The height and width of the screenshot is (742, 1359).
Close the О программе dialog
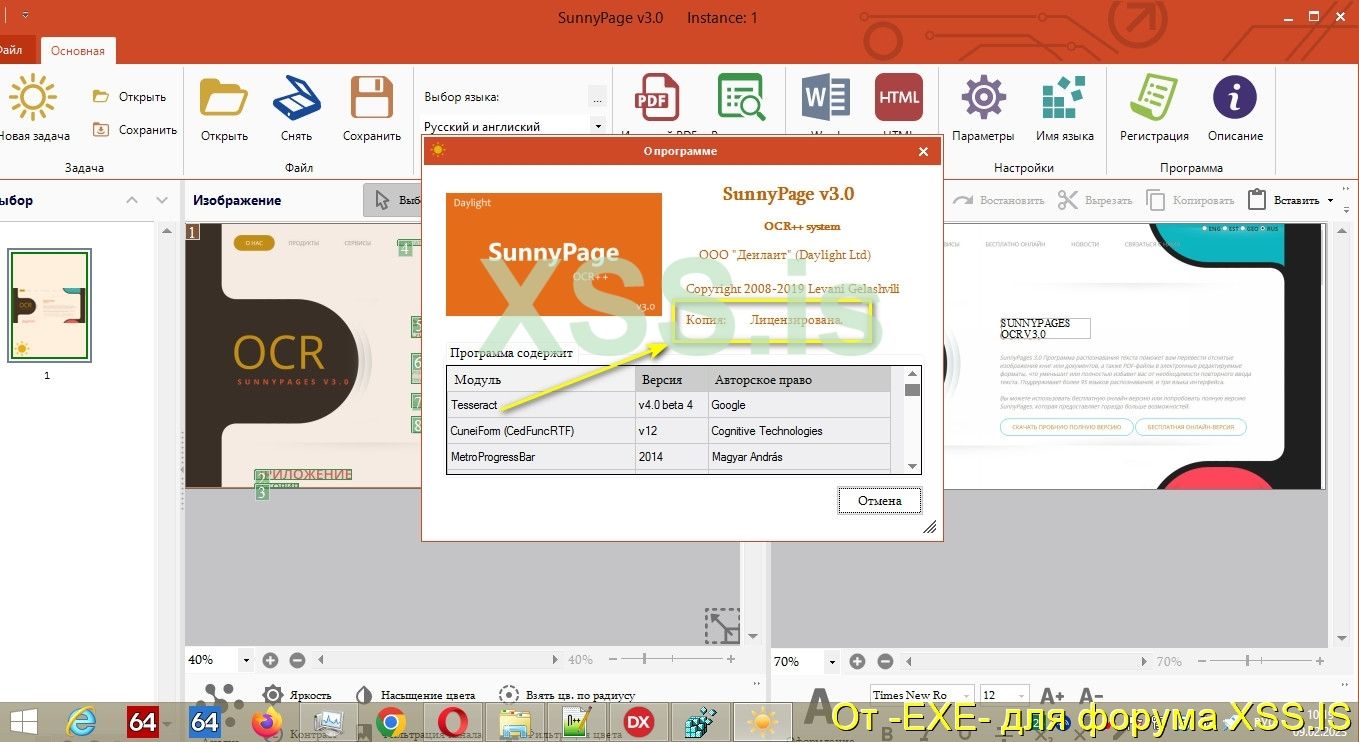click(923, 151)
